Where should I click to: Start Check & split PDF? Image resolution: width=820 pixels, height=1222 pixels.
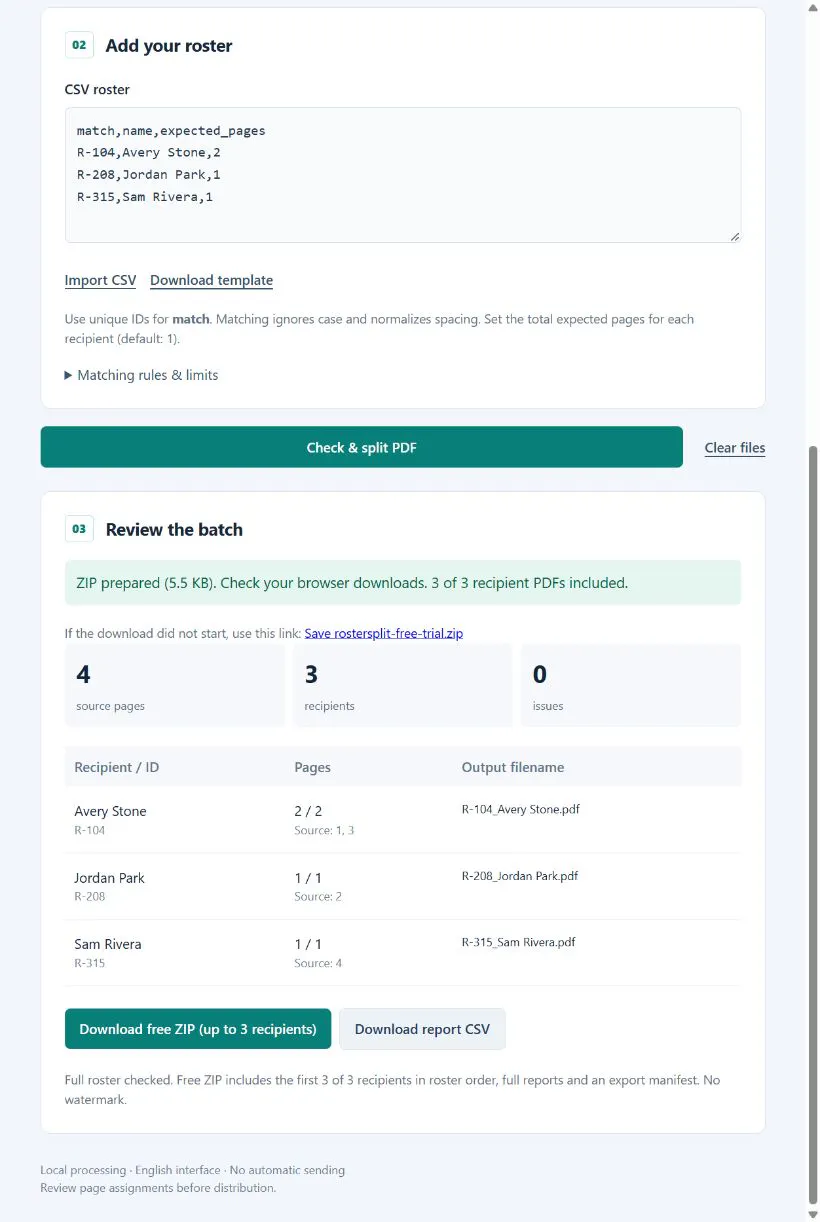pyautogui.click(x=361, y=447)
